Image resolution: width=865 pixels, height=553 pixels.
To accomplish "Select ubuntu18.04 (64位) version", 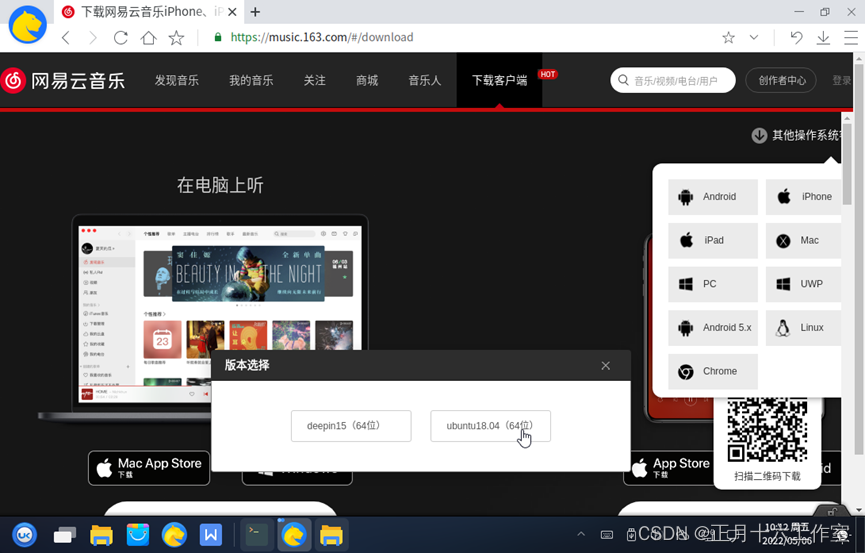I will coord(490,426).
